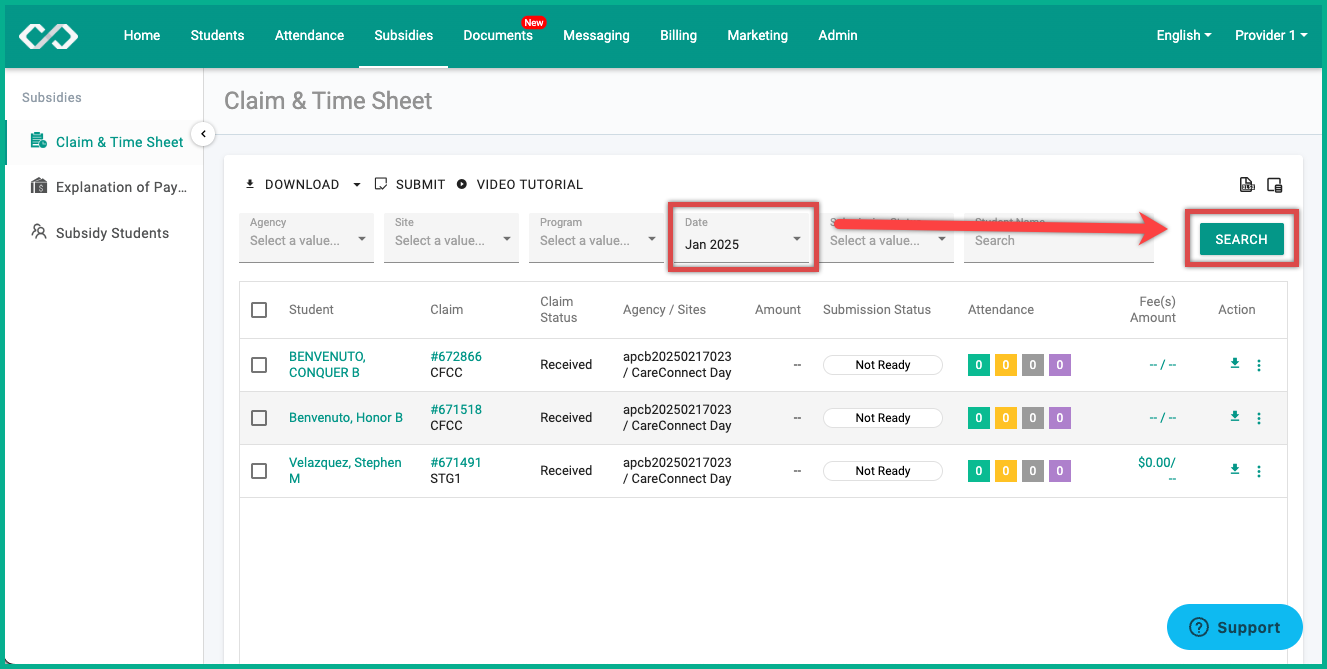Click the Claim & Time Sheet sidebar icon
Viewport: 1327px width, 669px height.
[38, 141]
